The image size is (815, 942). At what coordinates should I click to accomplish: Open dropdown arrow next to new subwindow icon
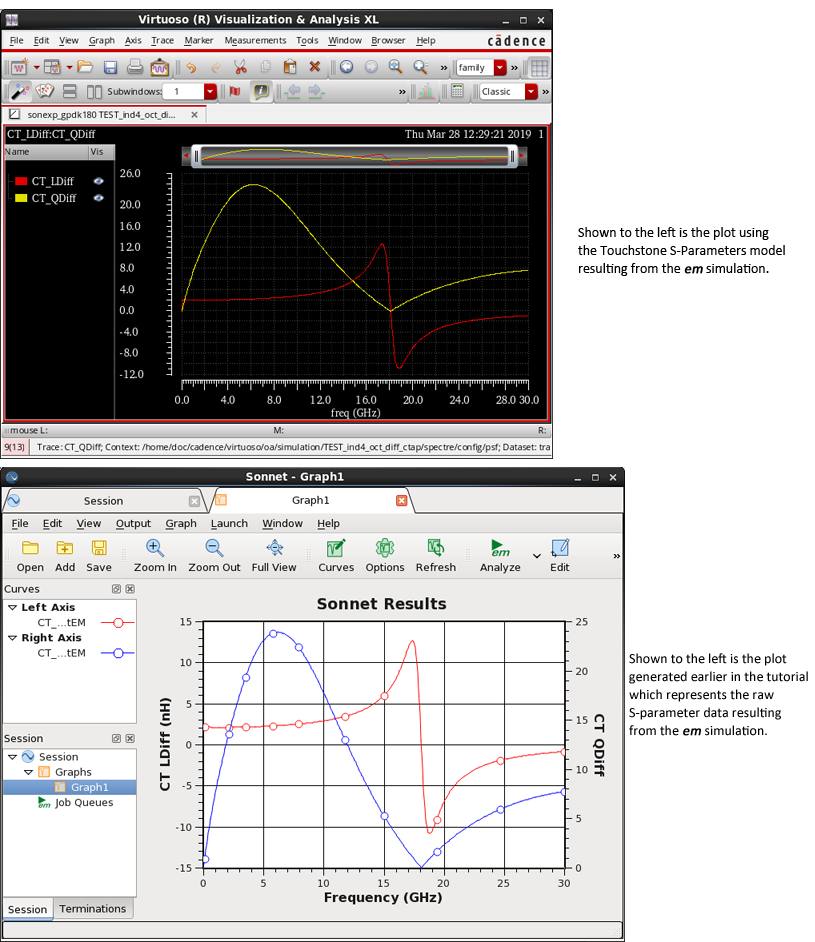tap(70, 67)
